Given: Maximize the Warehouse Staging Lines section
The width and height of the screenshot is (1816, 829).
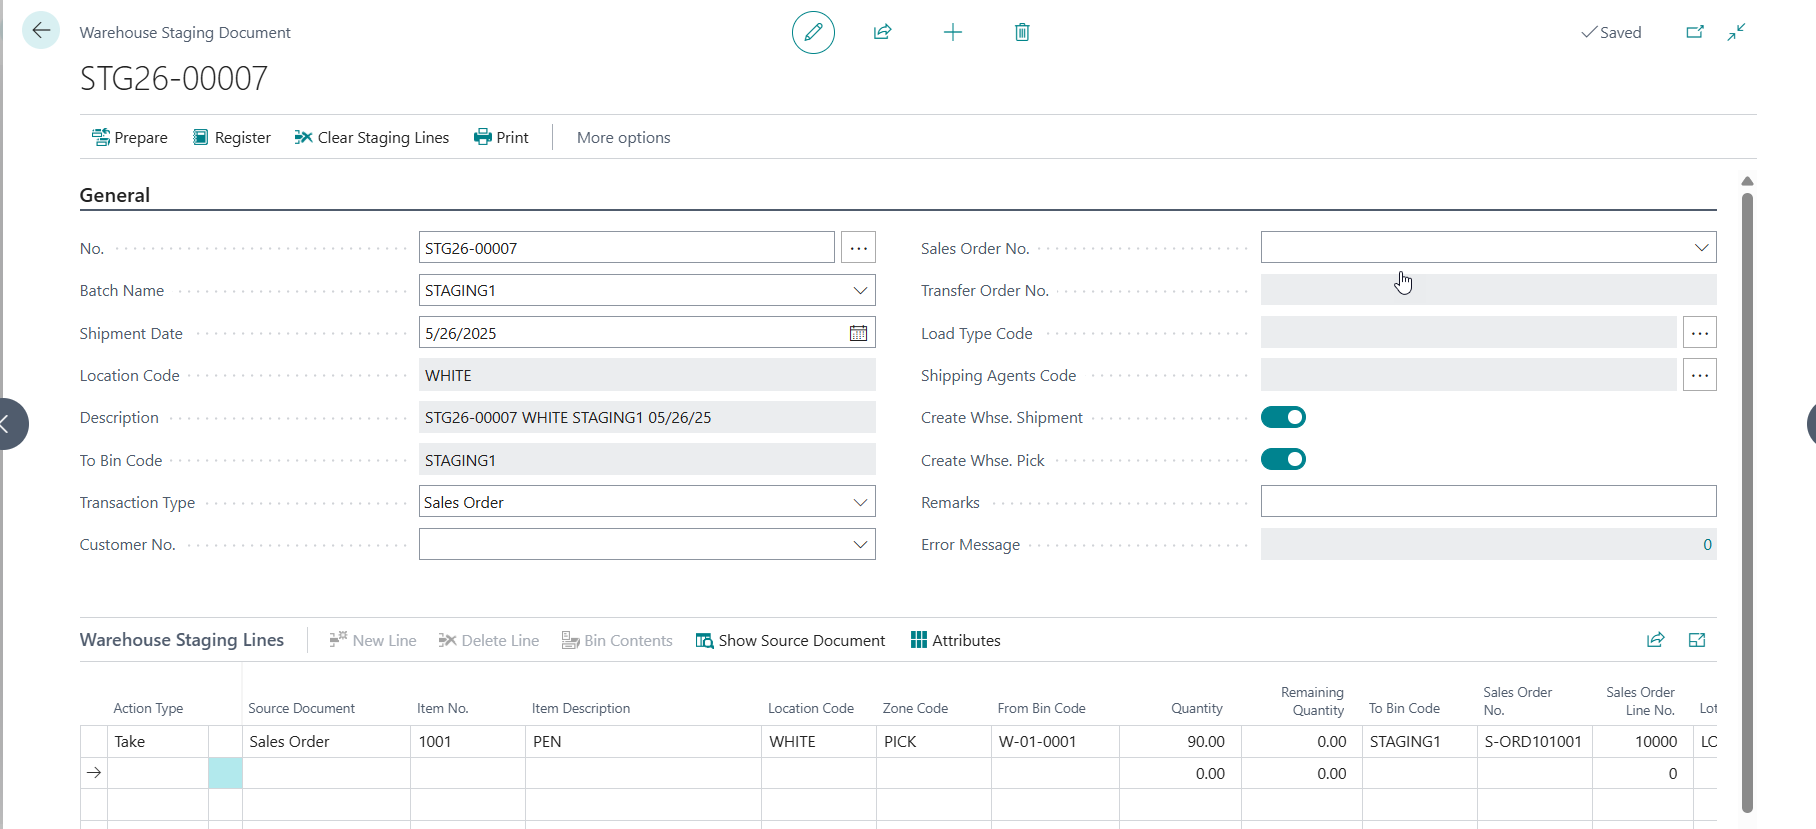Looking at the screenshot, I should click(1696, 640).
